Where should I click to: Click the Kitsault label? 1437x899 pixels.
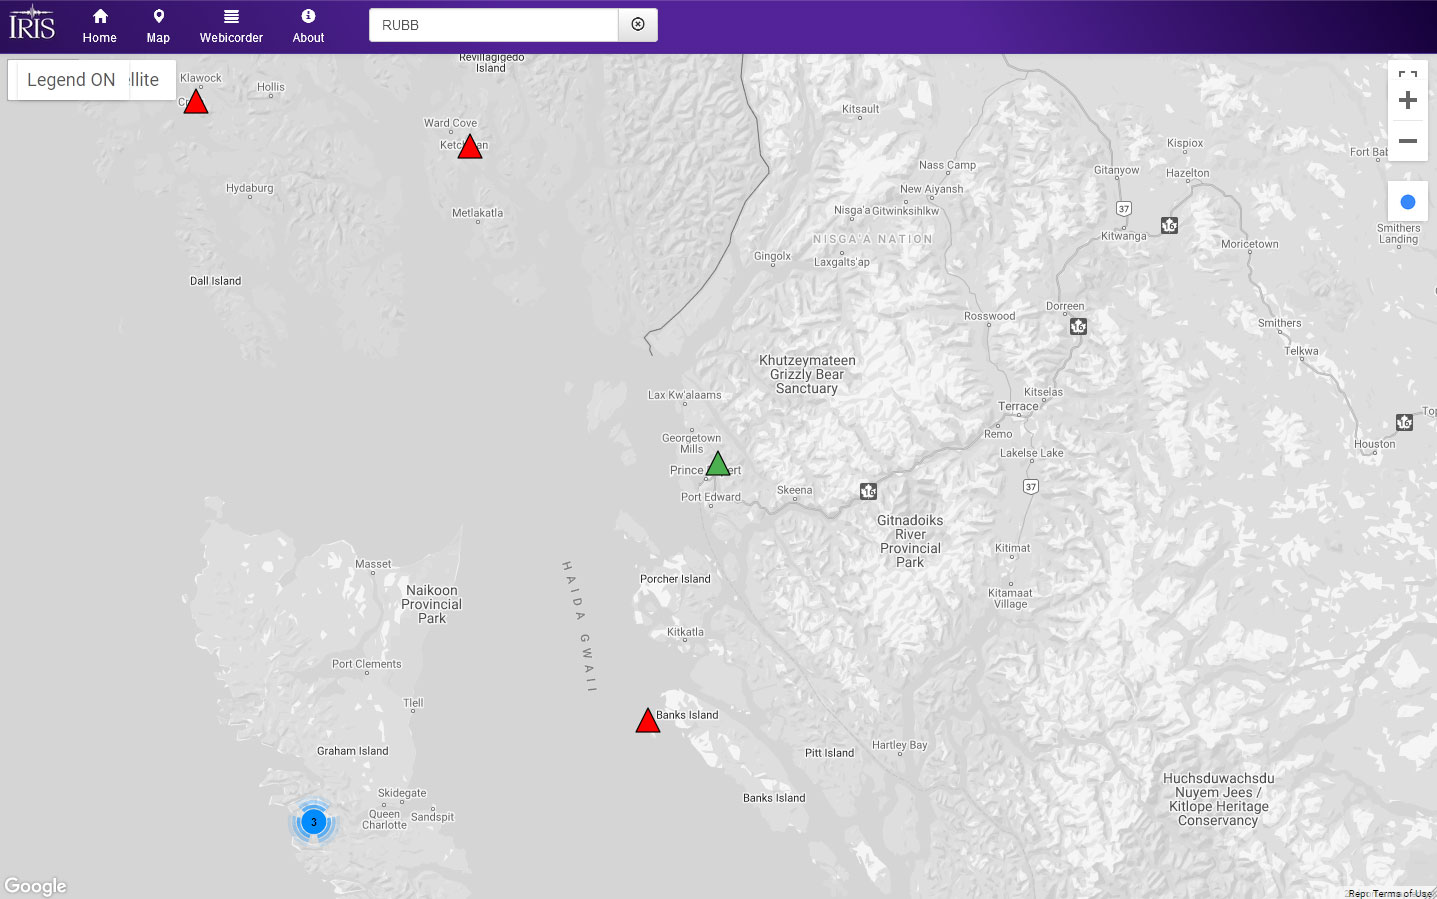(x=860, y=109)
